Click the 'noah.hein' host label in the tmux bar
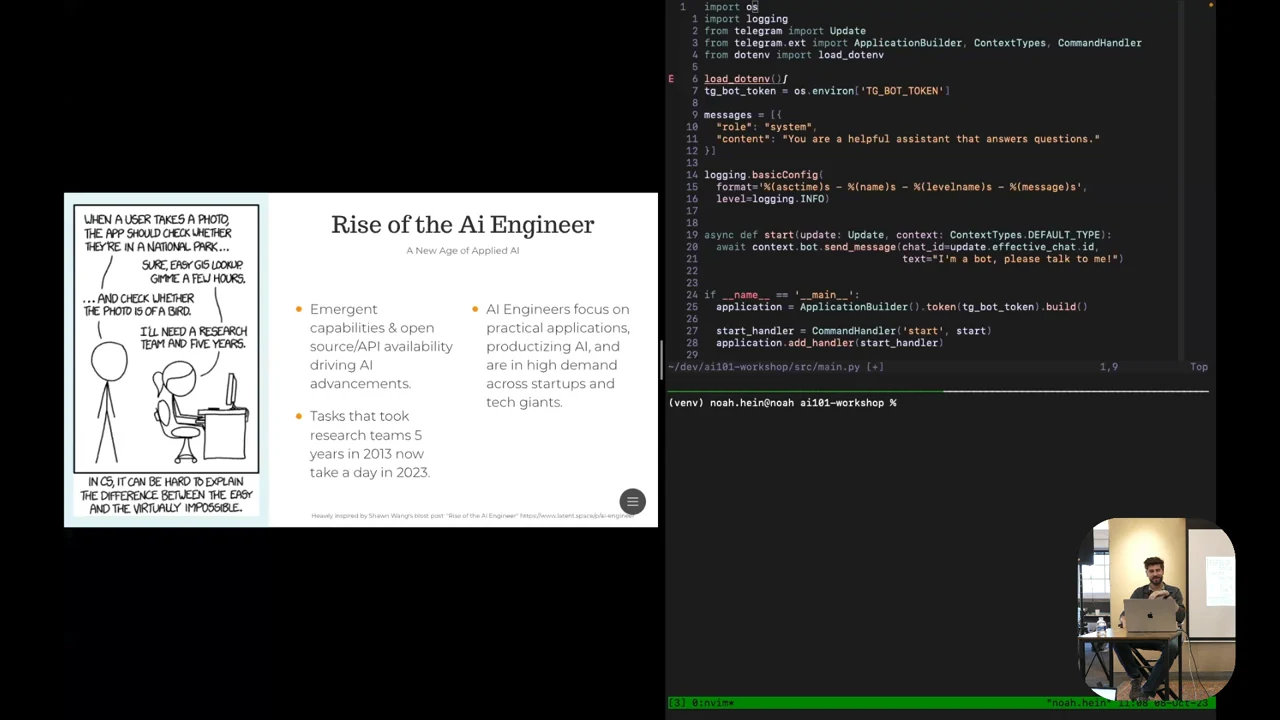The image size is (1280, 720). [1078, 703]
